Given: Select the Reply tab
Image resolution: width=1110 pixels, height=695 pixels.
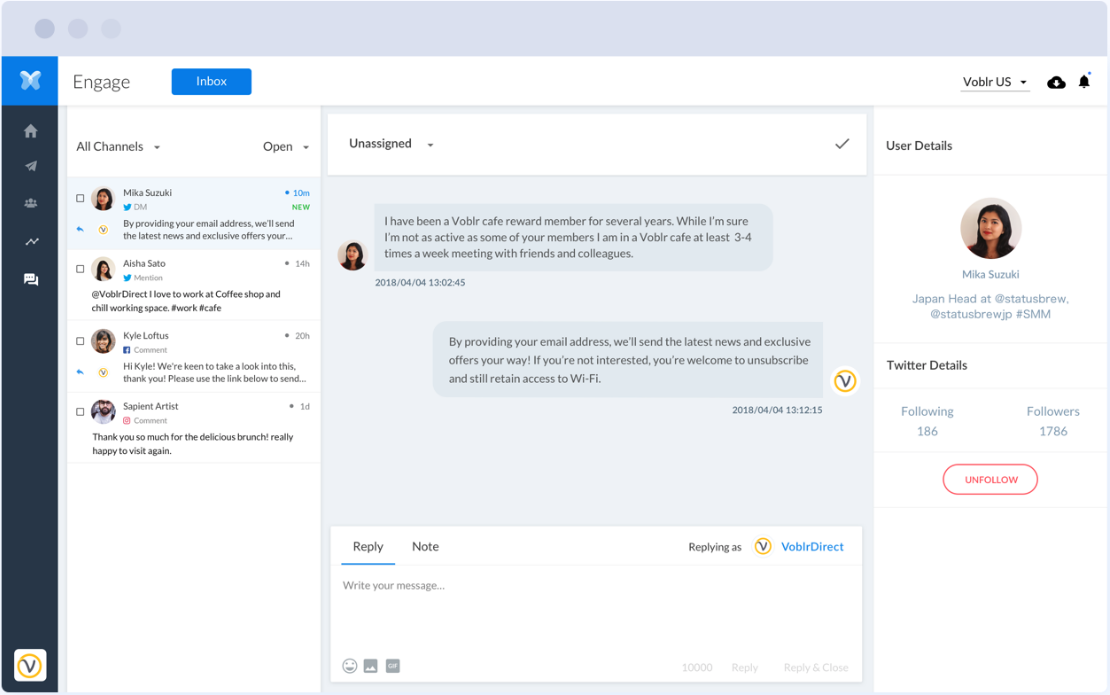Looking at the screenshot, I should 368,547.
